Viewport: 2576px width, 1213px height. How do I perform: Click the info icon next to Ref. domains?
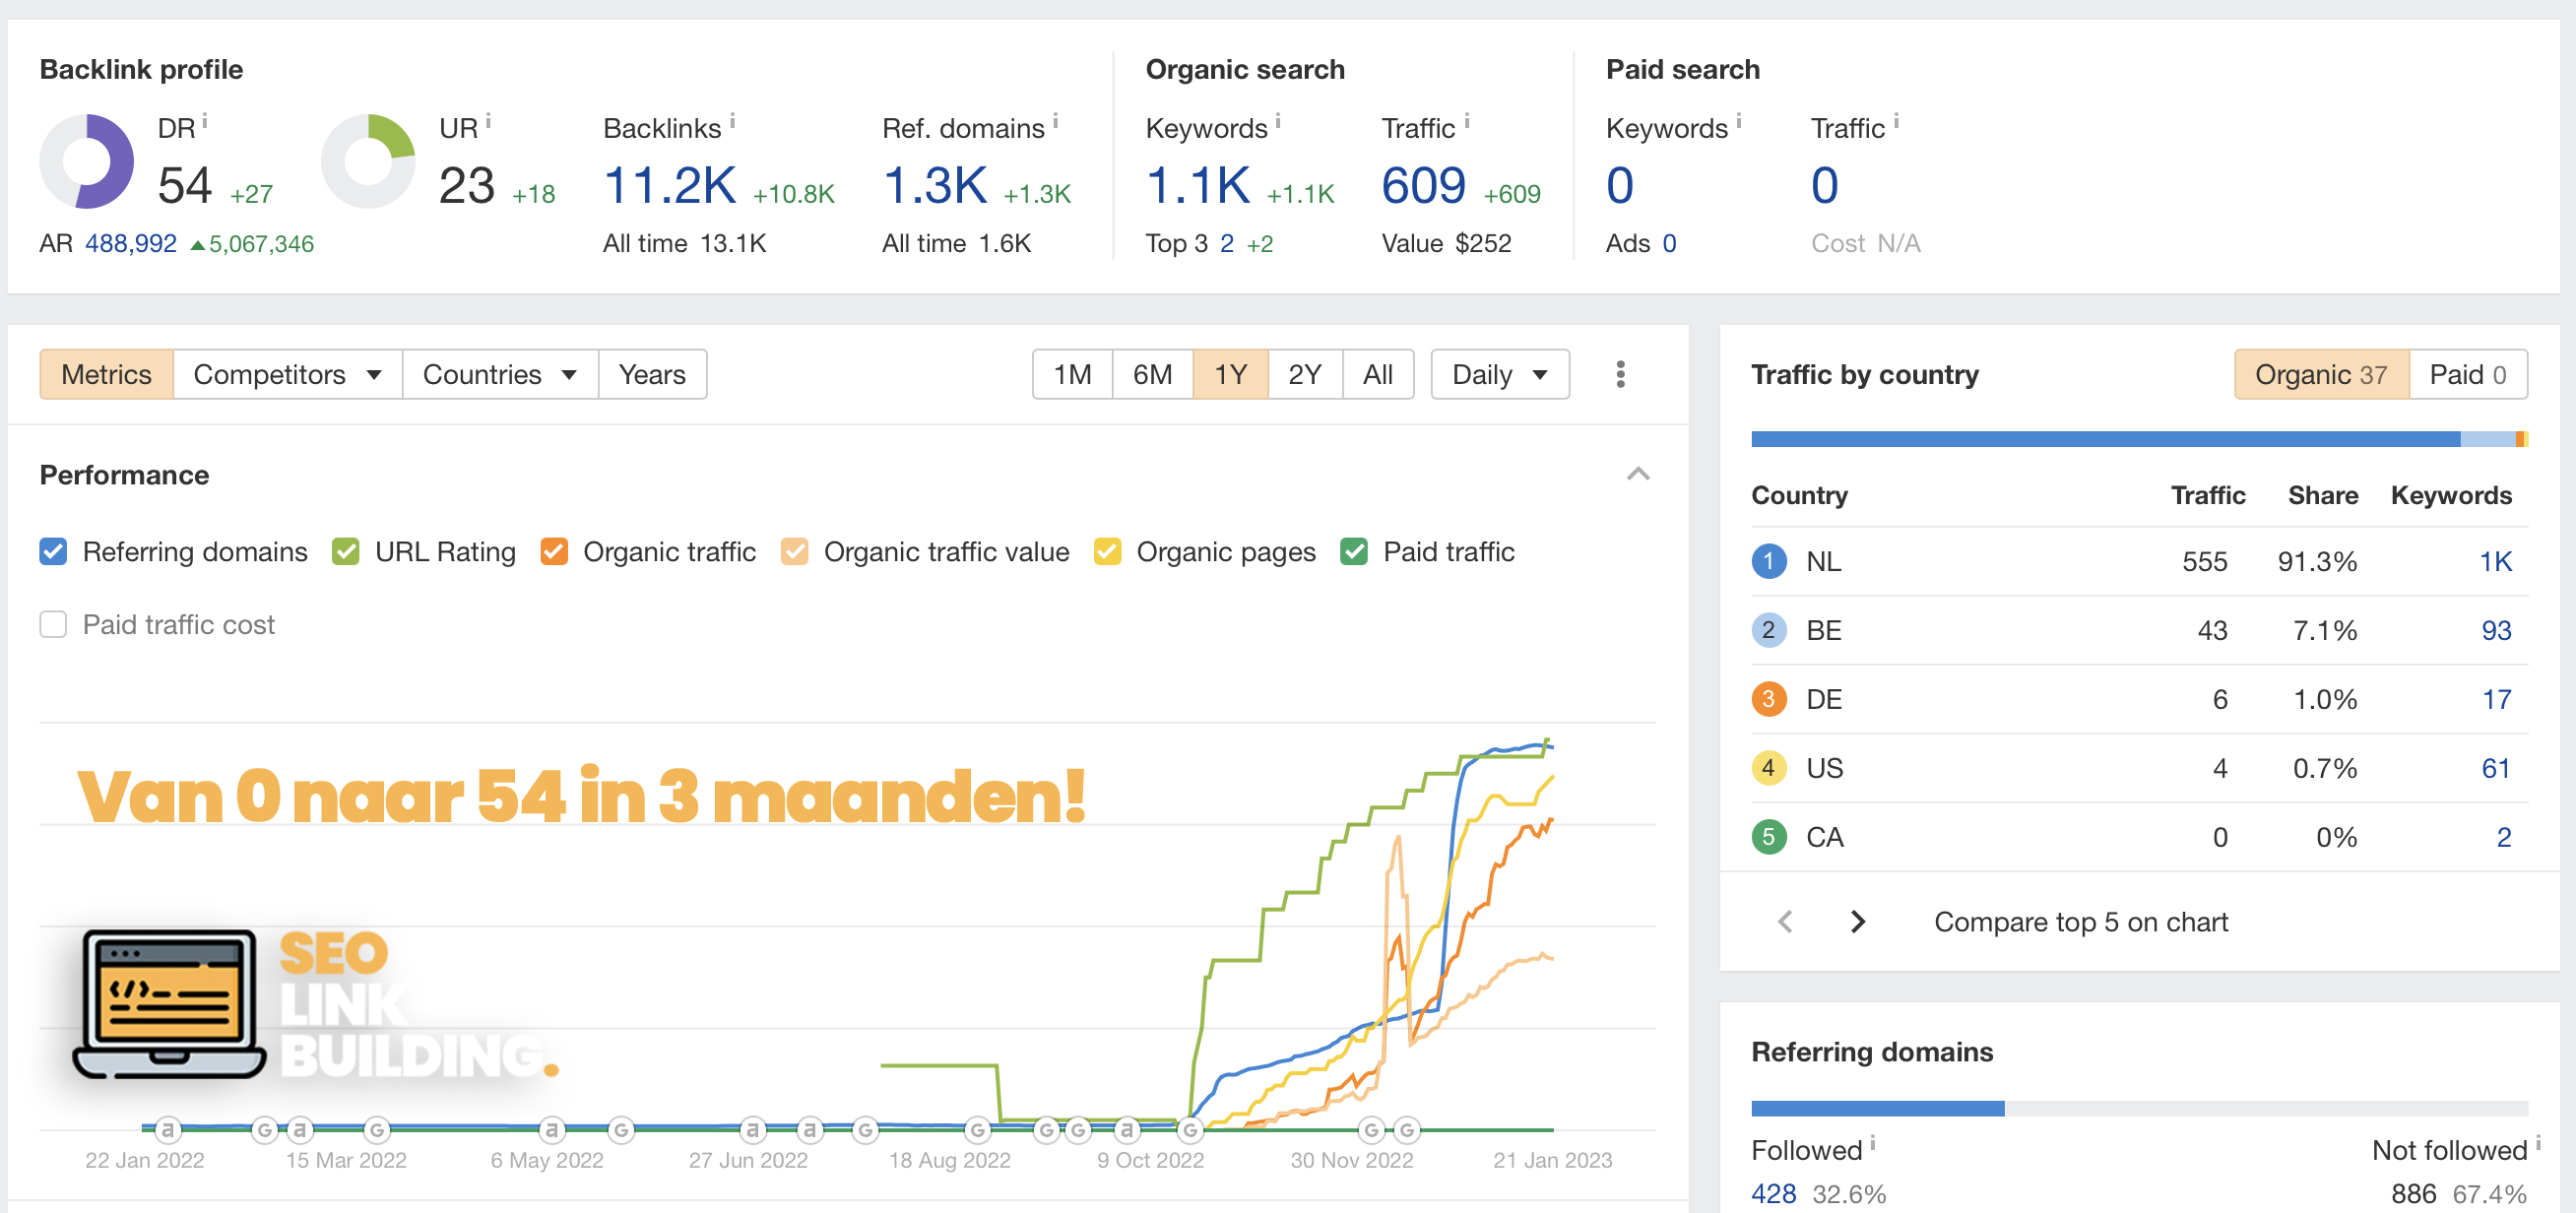point(1055,121)
